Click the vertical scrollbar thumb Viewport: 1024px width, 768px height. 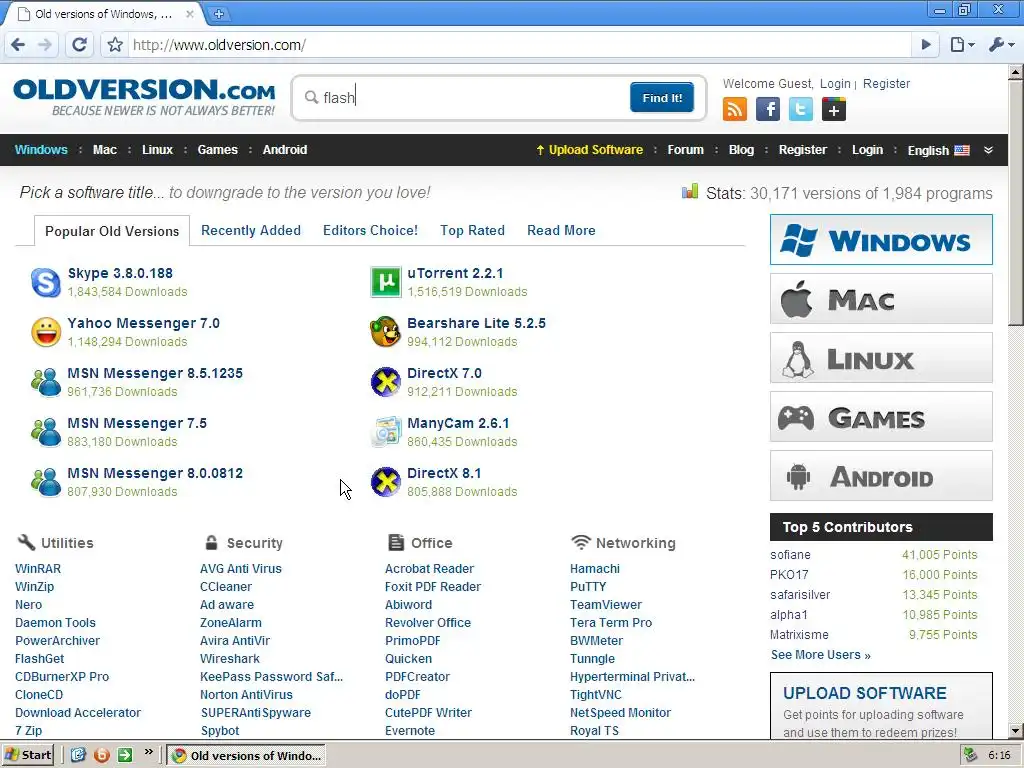(x=1016, y=202)
